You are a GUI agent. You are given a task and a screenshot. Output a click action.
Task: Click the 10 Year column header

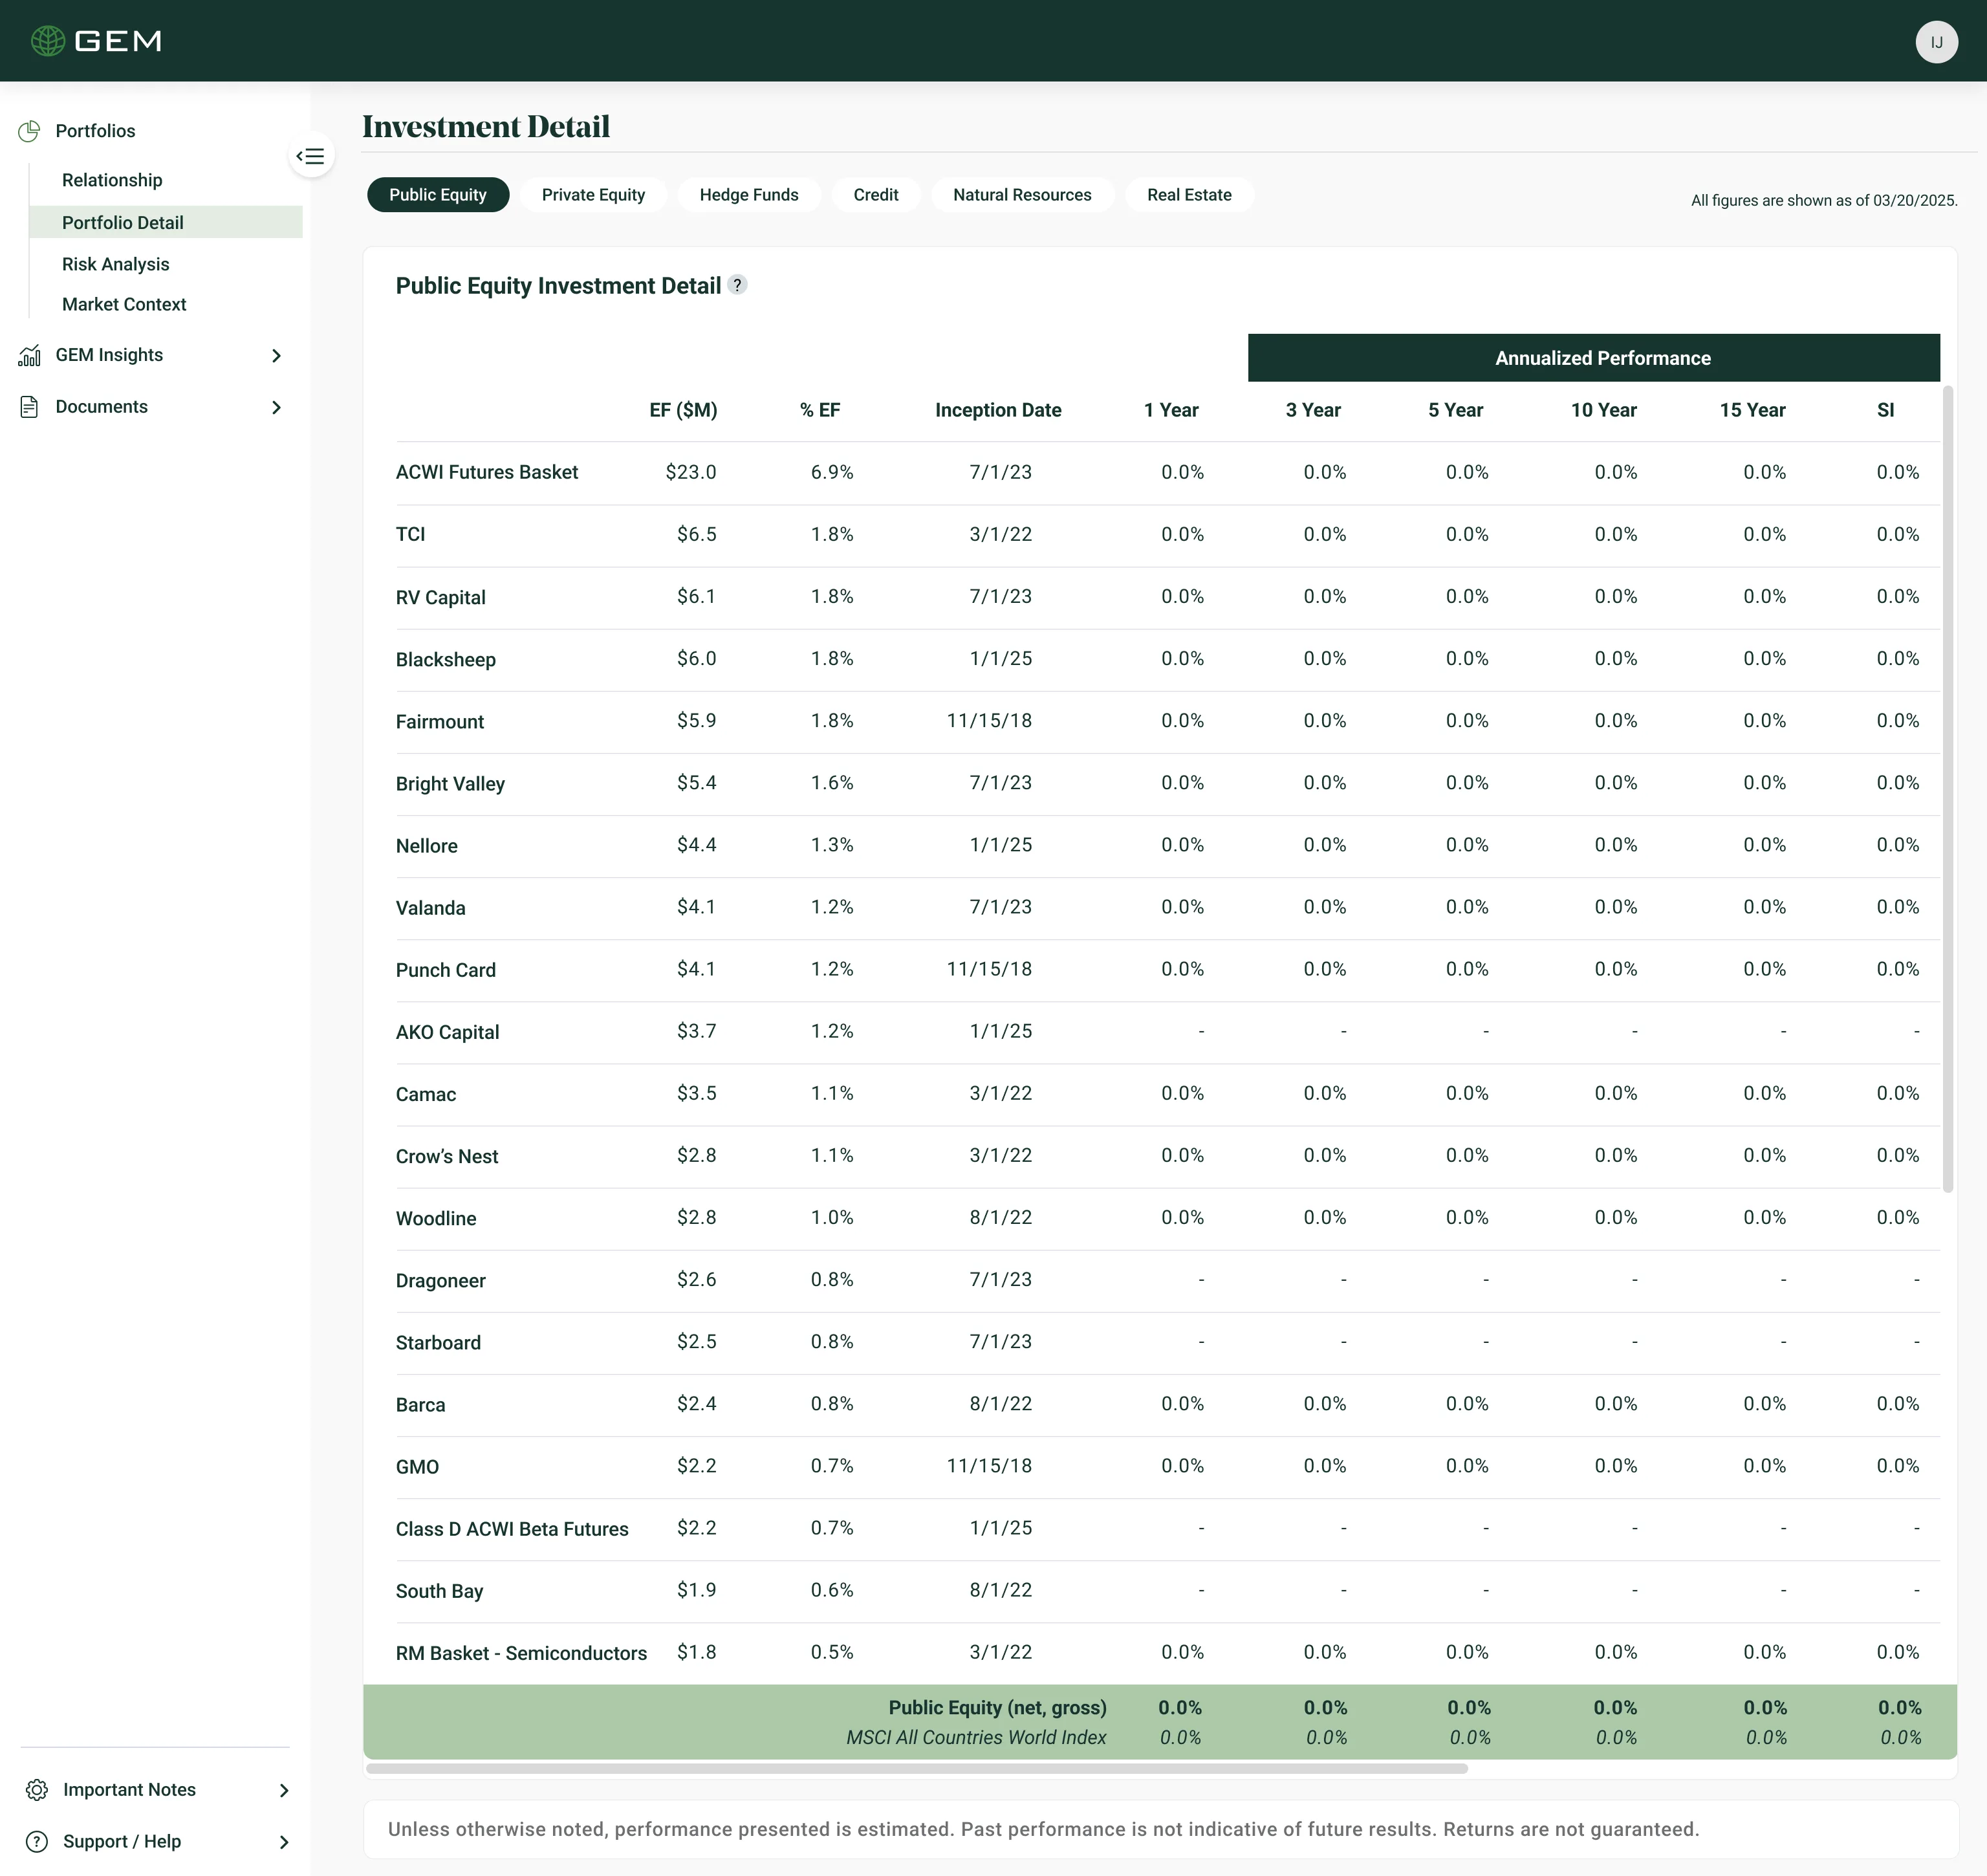(1603, 410)
